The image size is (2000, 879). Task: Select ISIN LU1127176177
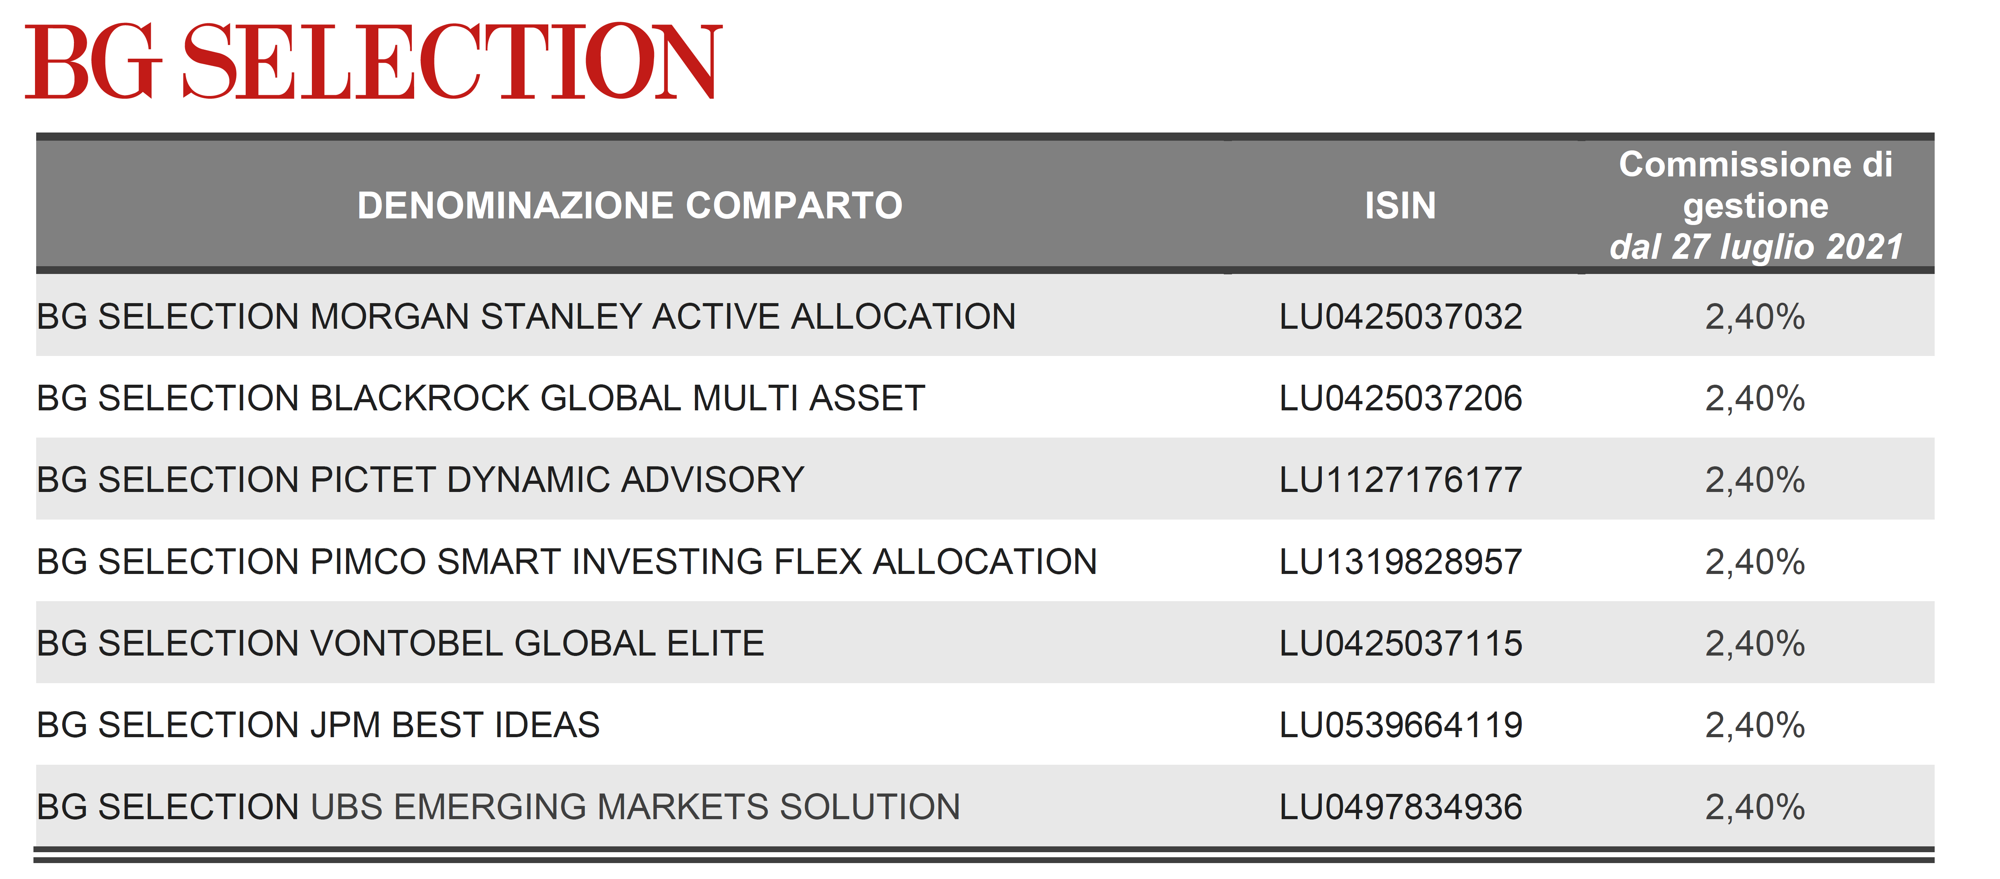pyautogui.click(x=1401, y=480)
